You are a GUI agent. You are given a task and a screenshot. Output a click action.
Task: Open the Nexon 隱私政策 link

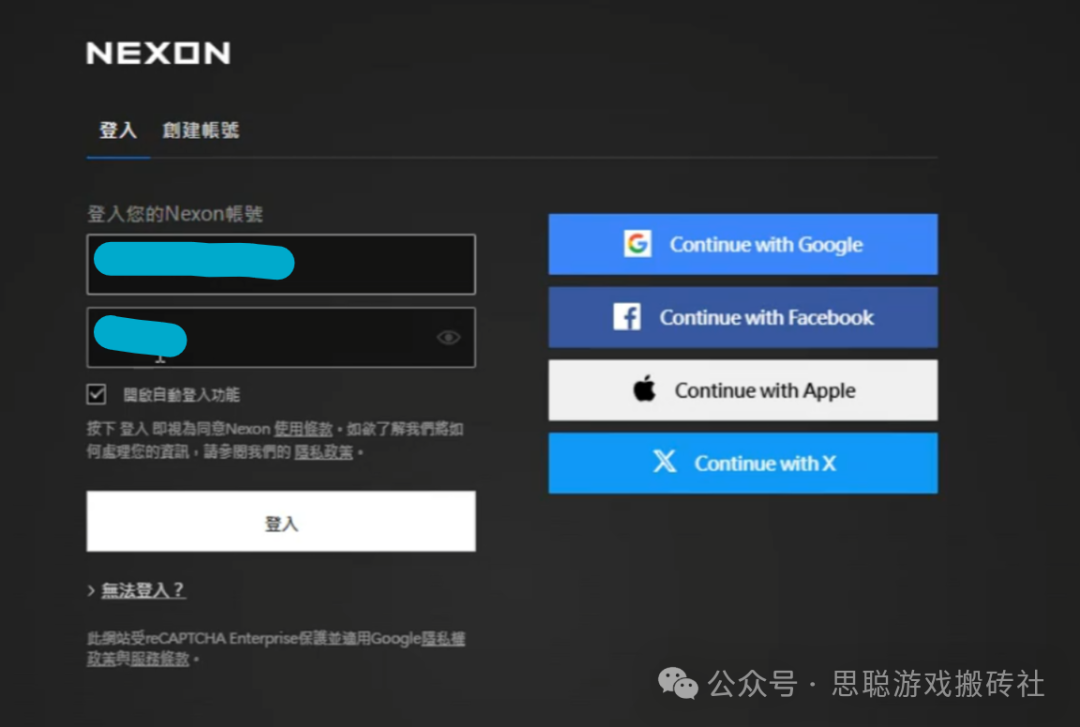click(323, 453)
